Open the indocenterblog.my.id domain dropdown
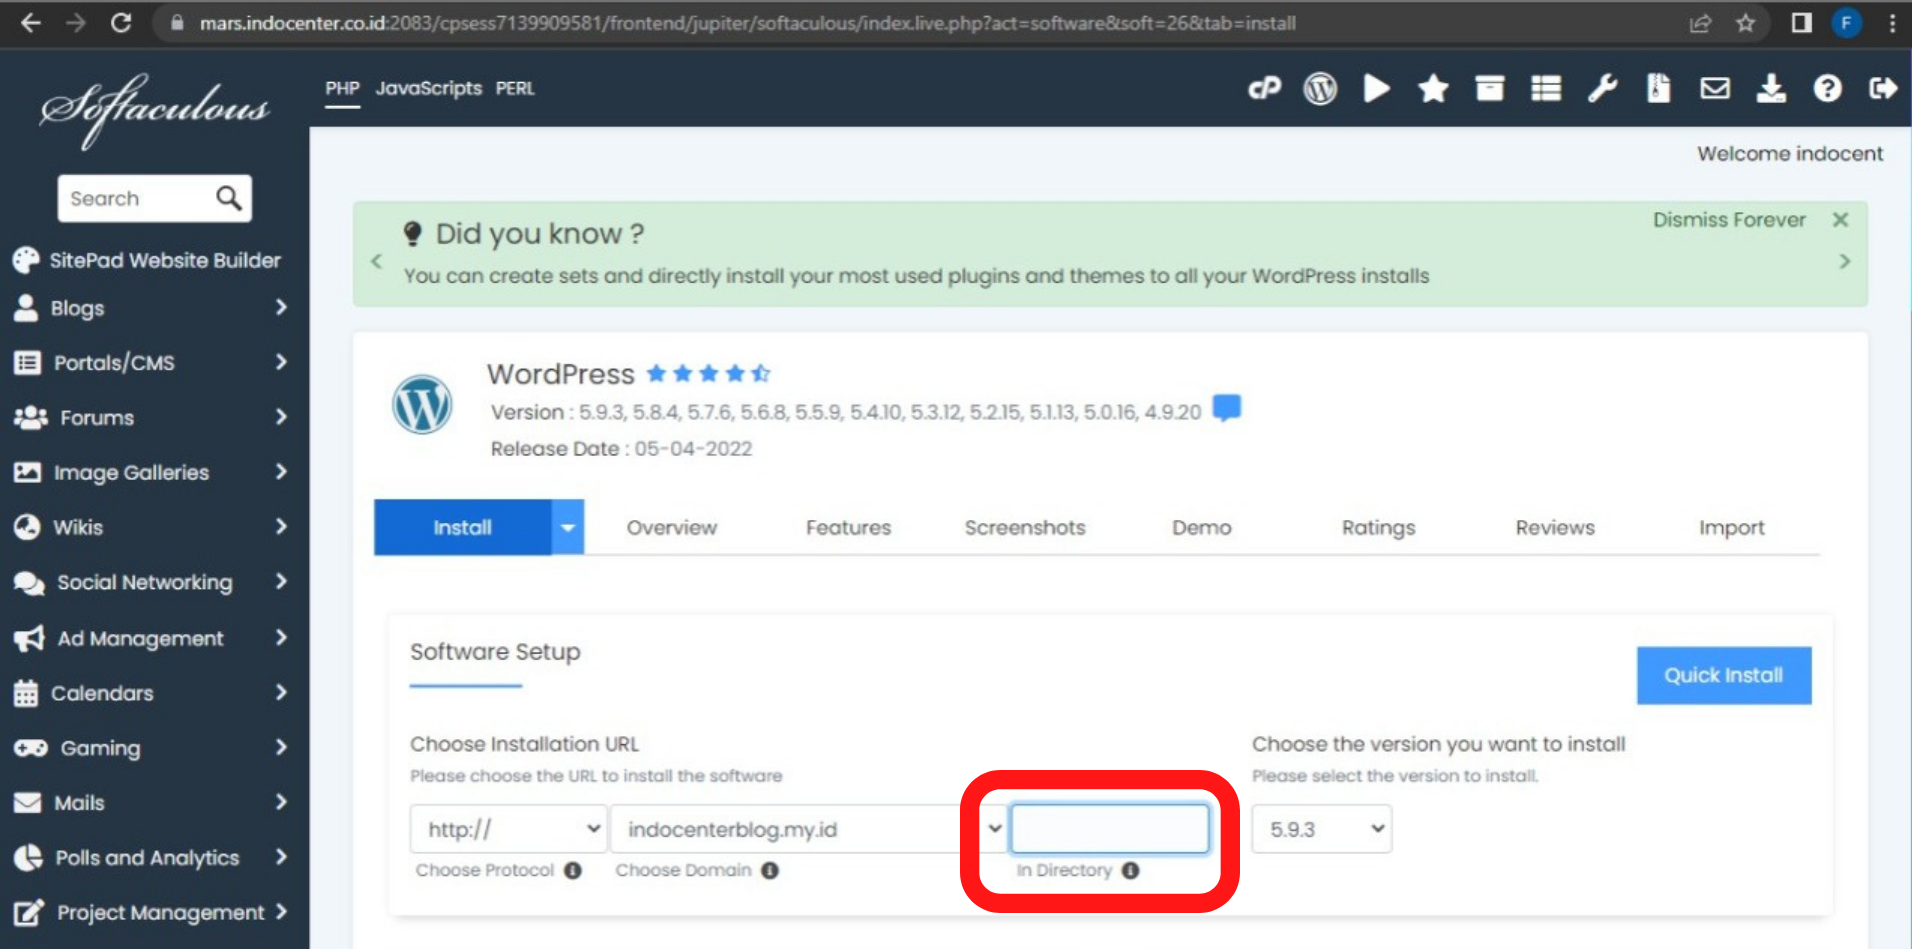The image size is (1912, 949). pos(809,829)
